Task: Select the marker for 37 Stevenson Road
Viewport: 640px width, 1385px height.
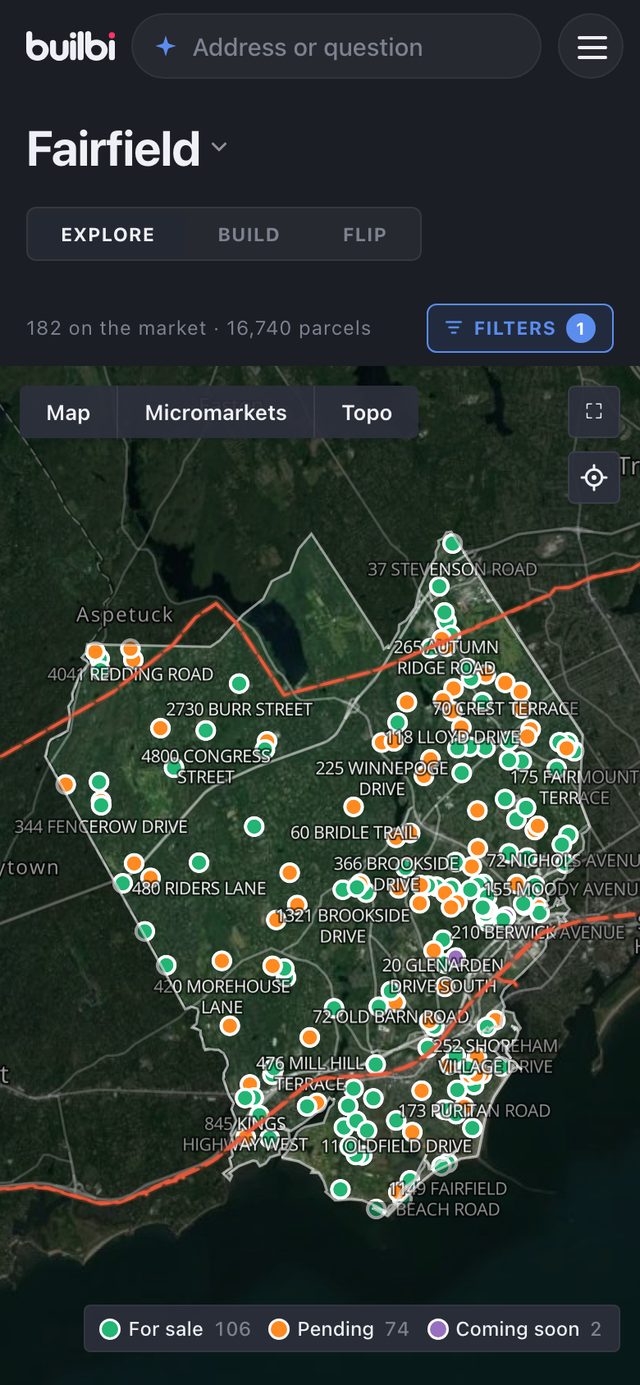Action: click(x=452, y=544)
